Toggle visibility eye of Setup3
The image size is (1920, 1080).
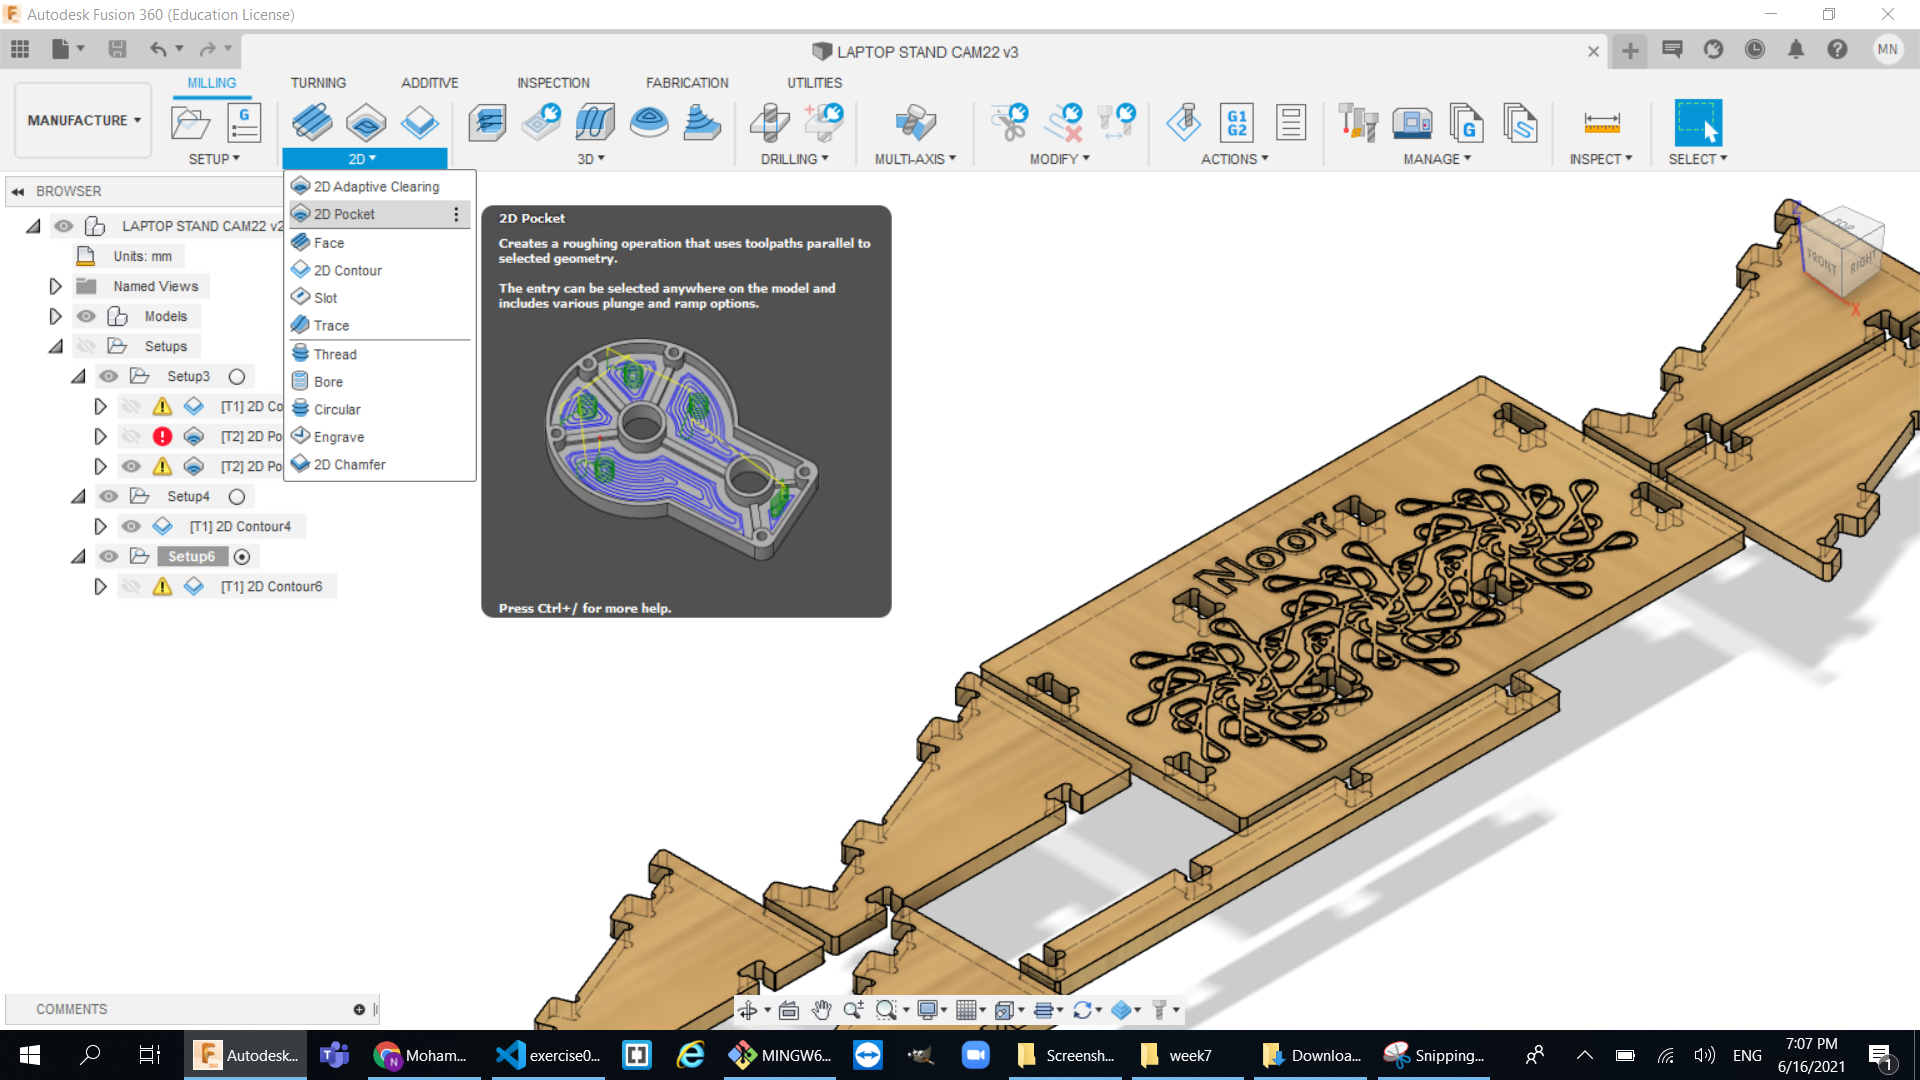pyautogui.click(x=109, y=376)
